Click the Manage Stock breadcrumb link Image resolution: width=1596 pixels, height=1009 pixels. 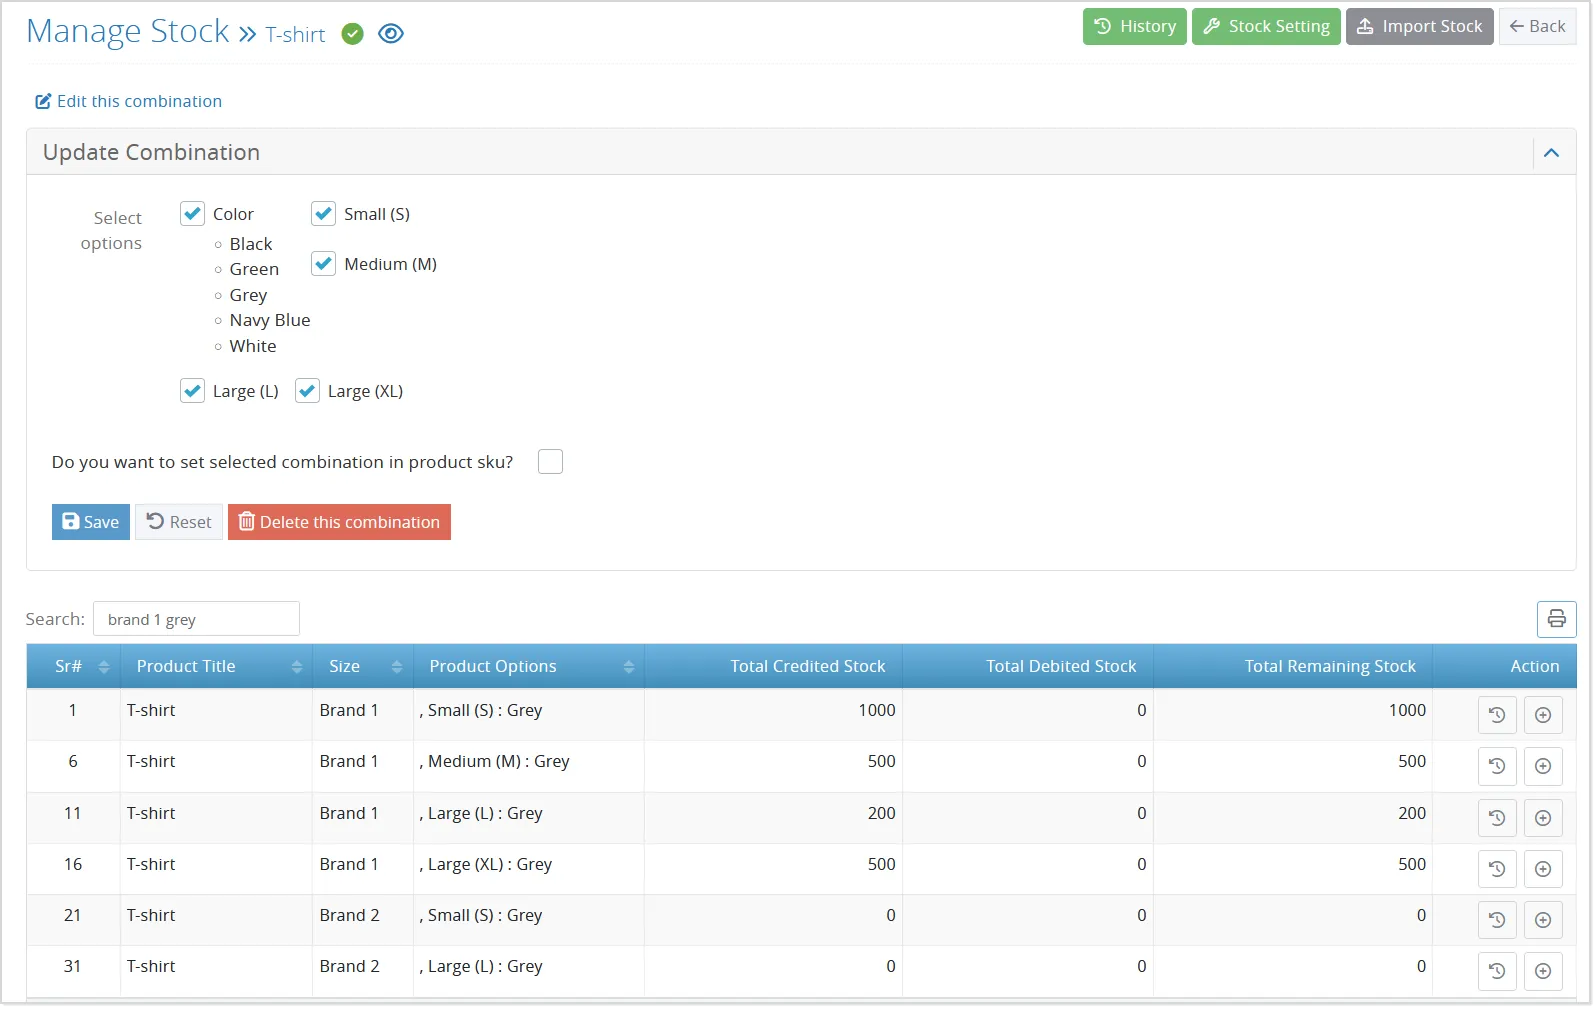128,32
